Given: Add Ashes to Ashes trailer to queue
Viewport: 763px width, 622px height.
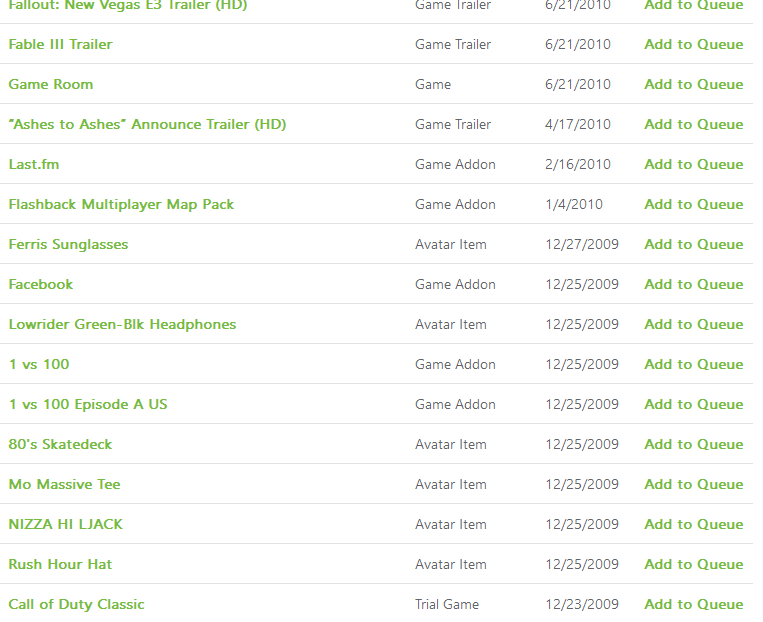Looking at the screenshot, I should pyautogui.click(x=694, y=124).
